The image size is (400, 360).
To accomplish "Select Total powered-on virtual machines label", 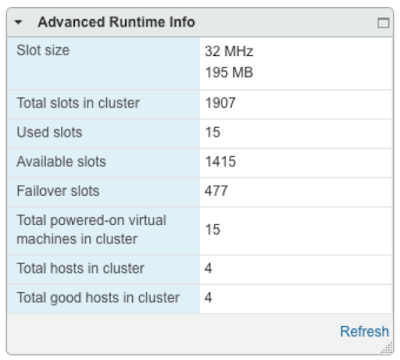I will pyautogui.click(x=91, y=230).
